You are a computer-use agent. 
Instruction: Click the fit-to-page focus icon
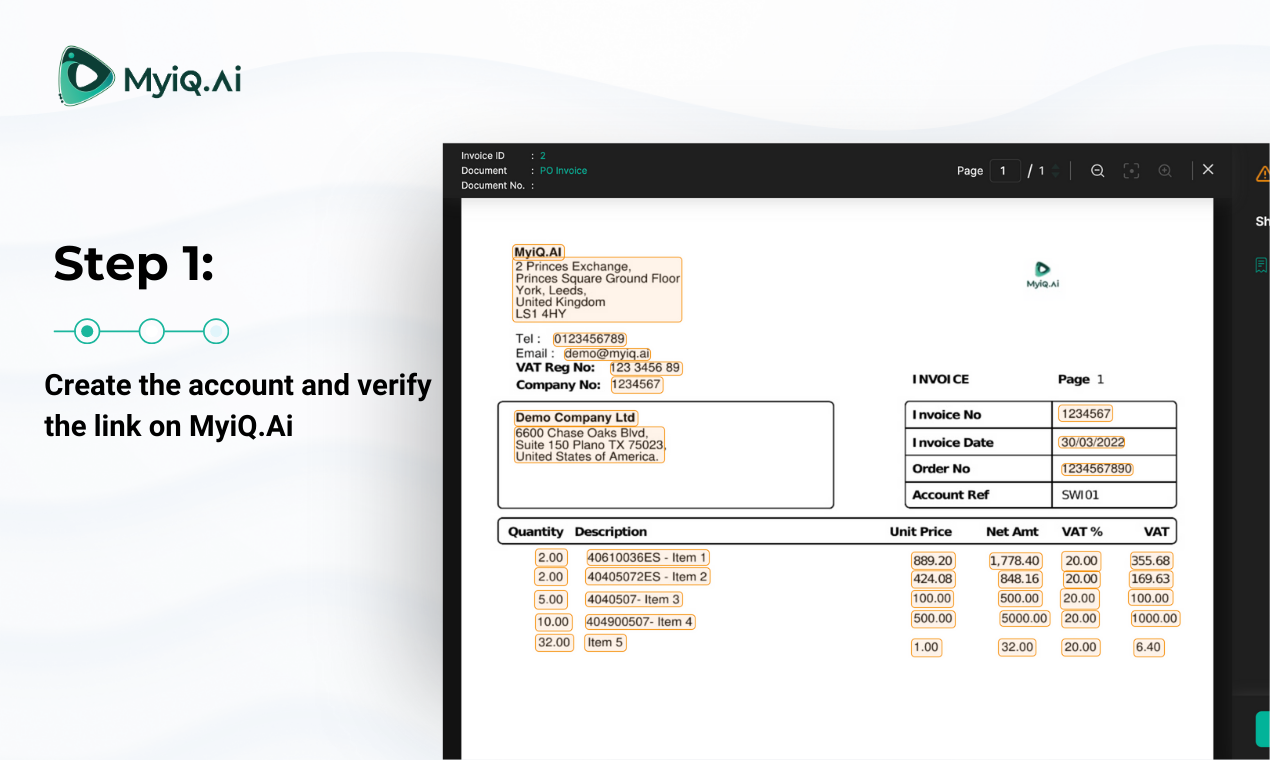click(1131, 171)
